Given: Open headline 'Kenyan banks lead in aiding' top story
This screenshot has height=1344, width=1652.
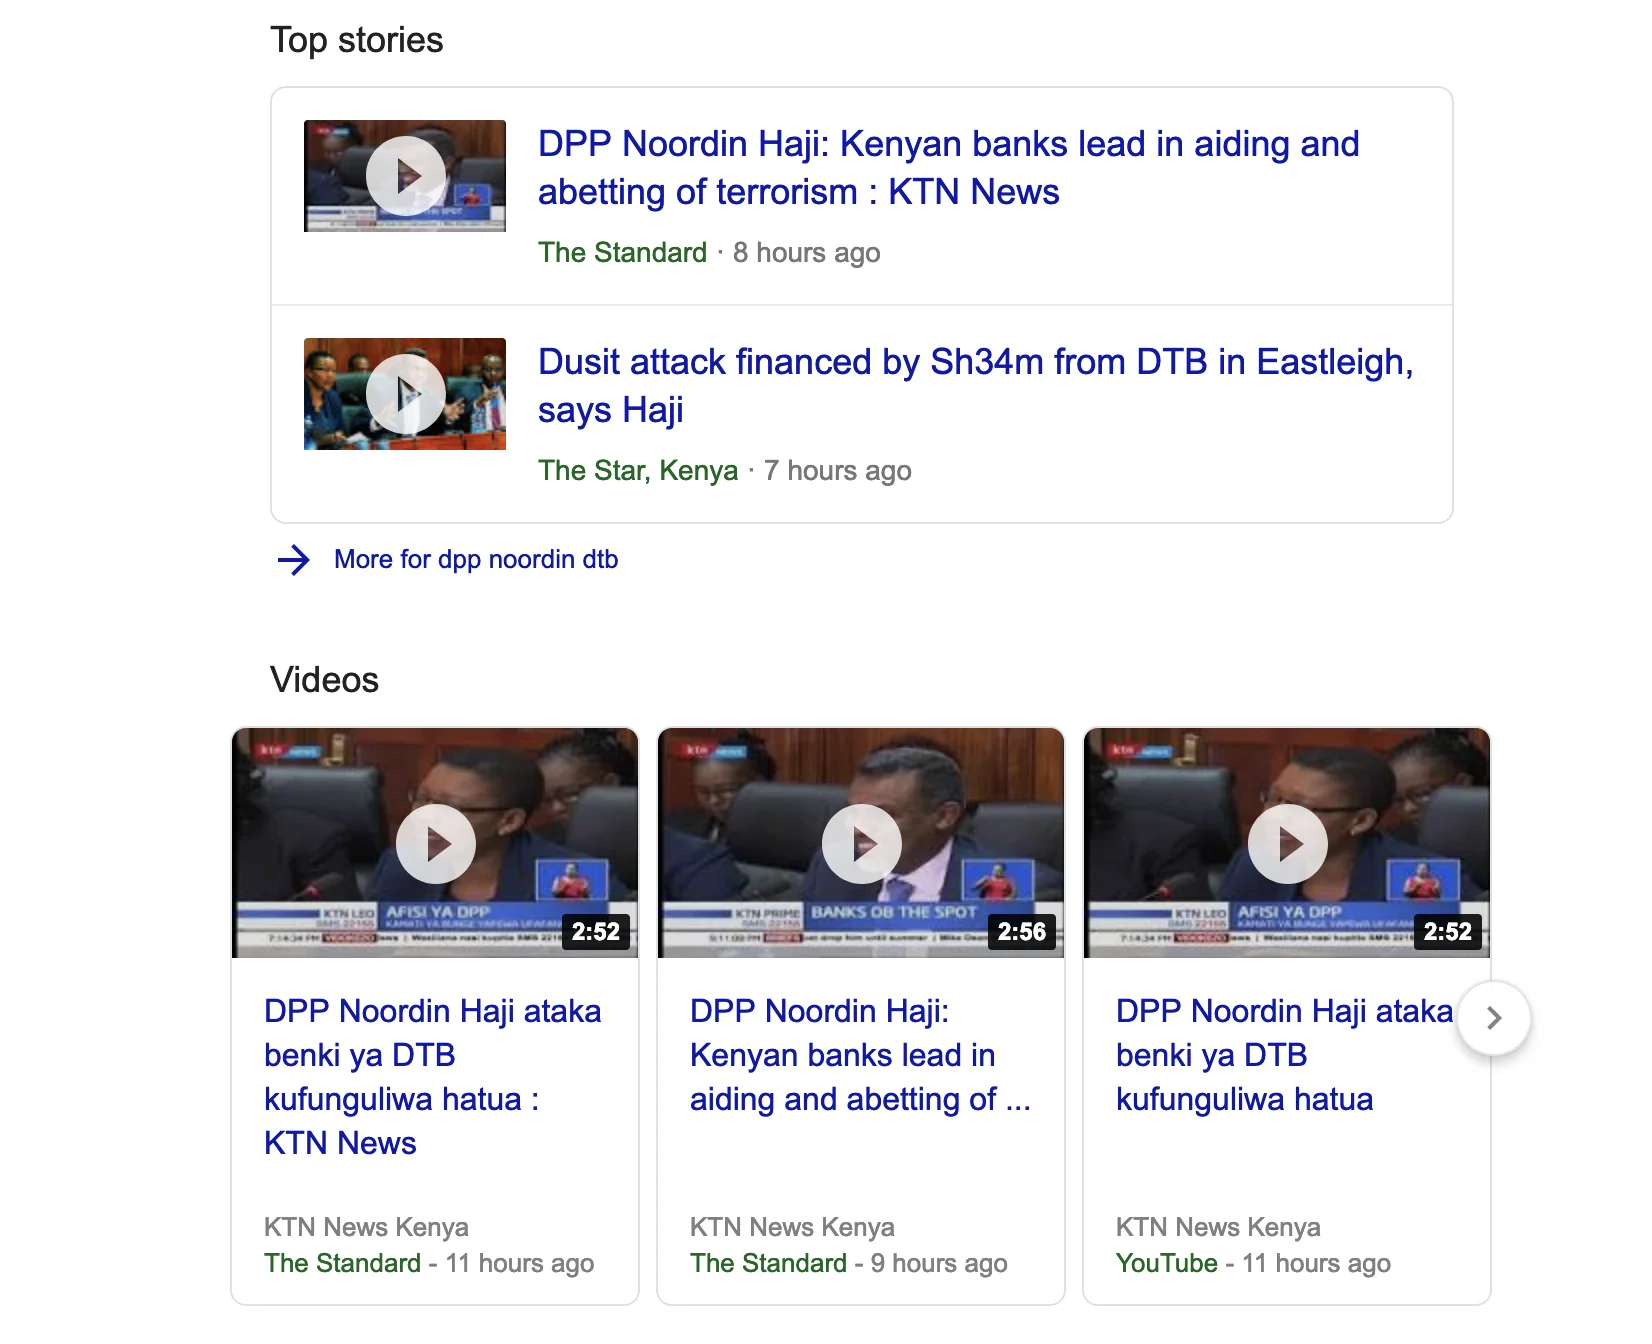Looking at the screenshot, I should click(947, 168).
